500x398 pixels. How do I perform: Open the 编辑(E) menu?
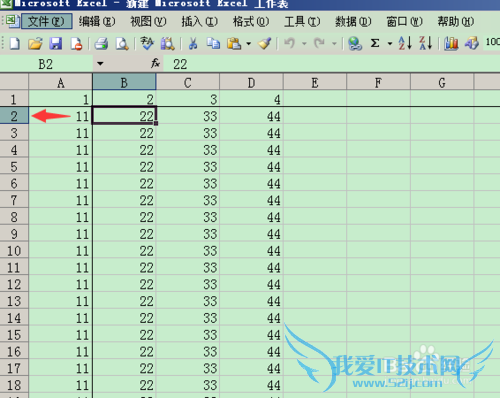[97, 22]
